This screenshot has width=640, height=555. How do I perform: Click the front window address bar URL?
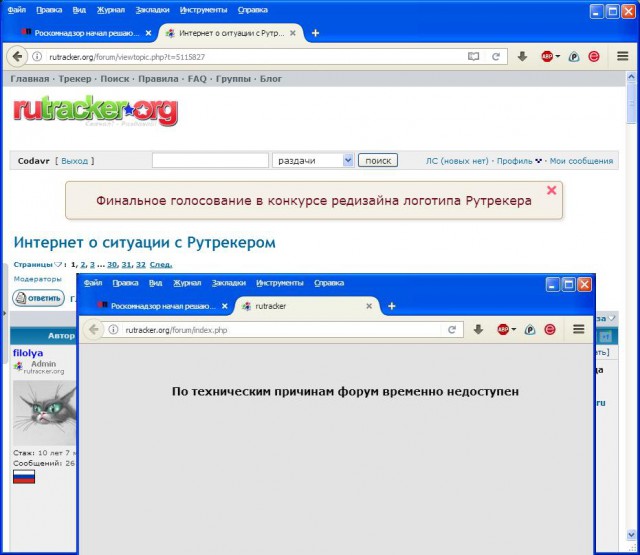176,330
